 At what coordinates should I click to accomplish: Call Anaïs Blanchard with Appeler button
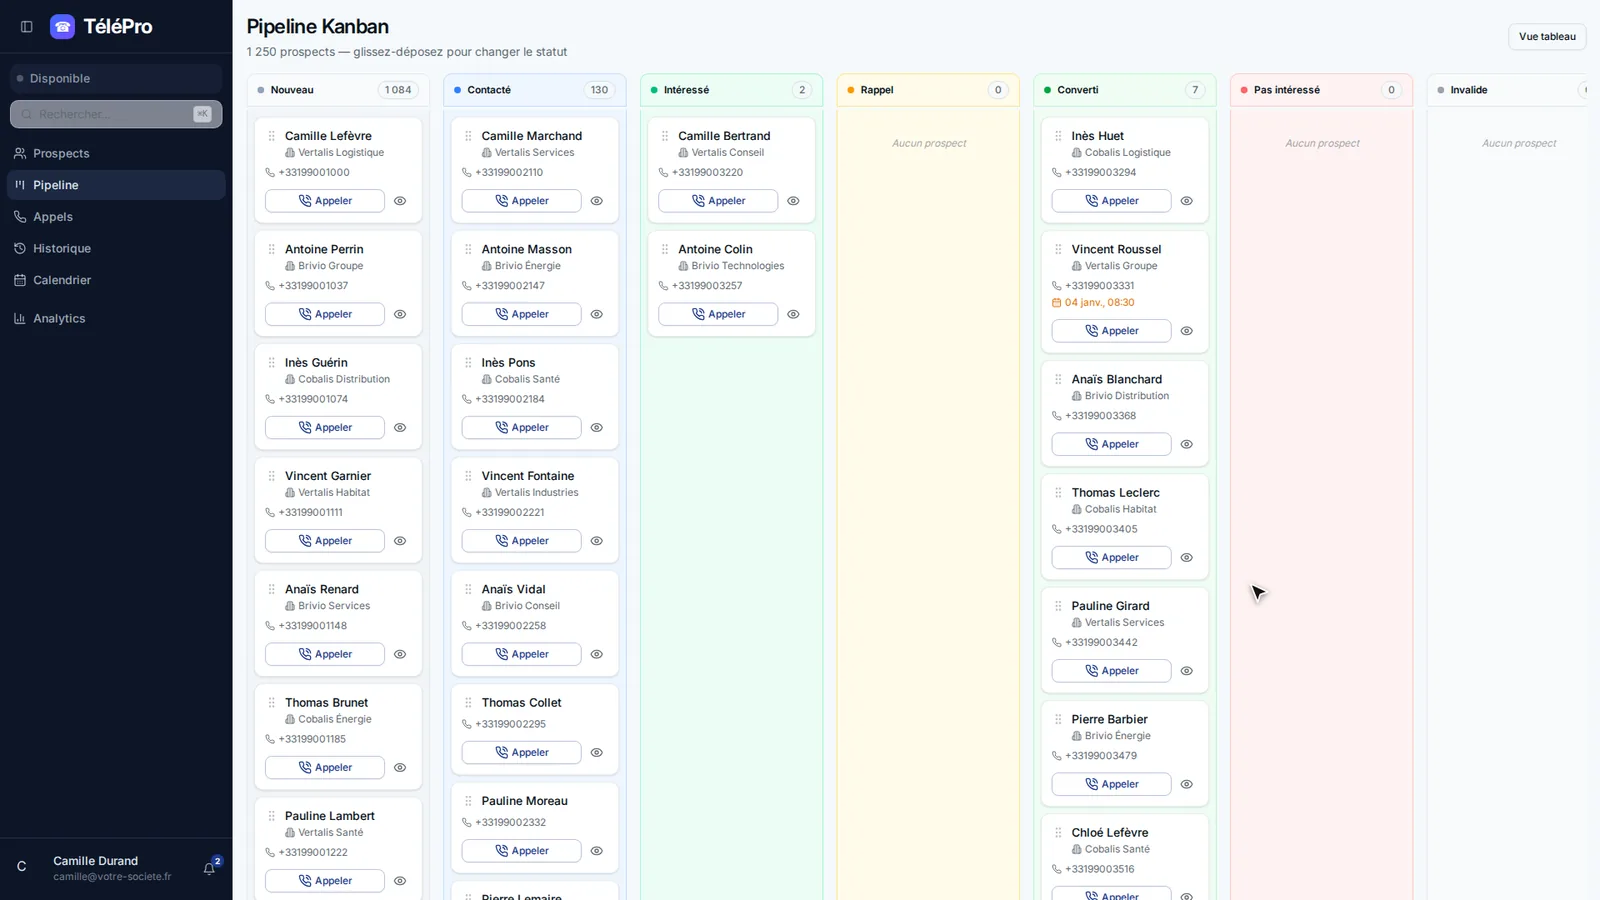point(1111,444)
